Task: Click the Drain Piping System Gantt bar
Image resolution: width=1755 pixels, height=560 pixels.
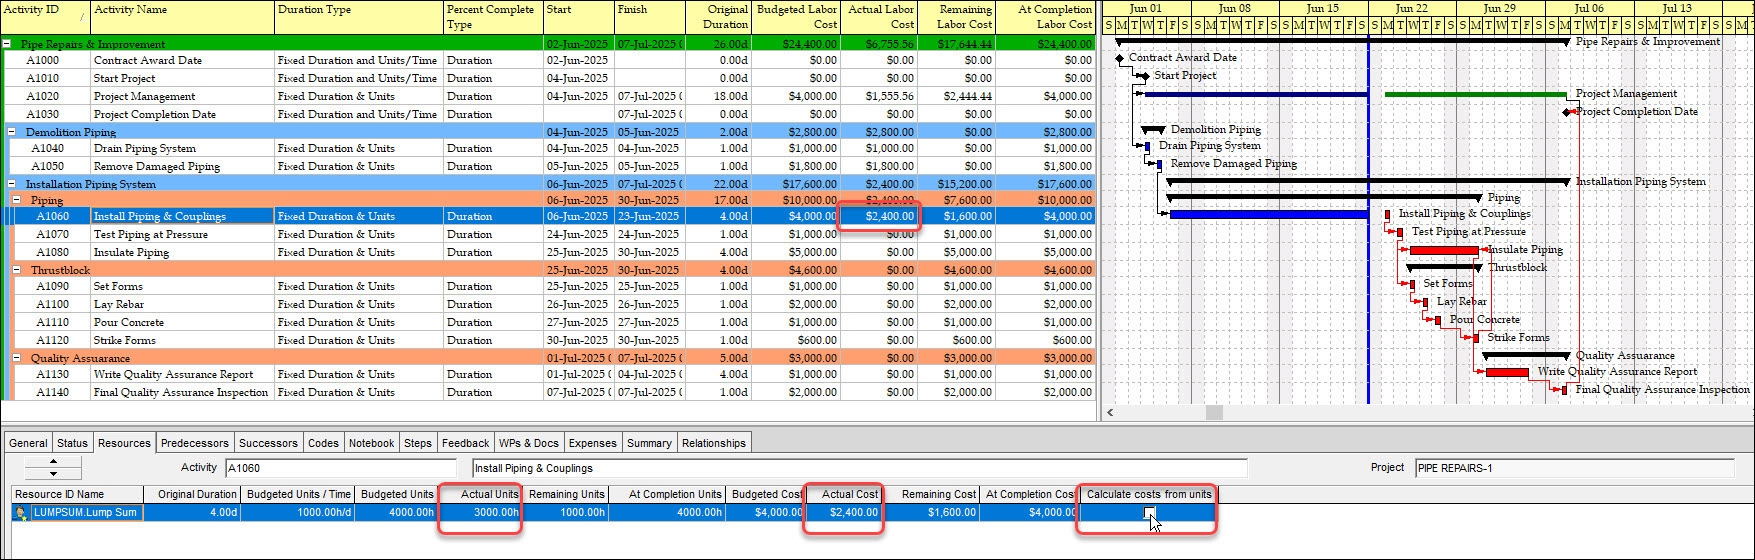Action: tap(1147, 147)
